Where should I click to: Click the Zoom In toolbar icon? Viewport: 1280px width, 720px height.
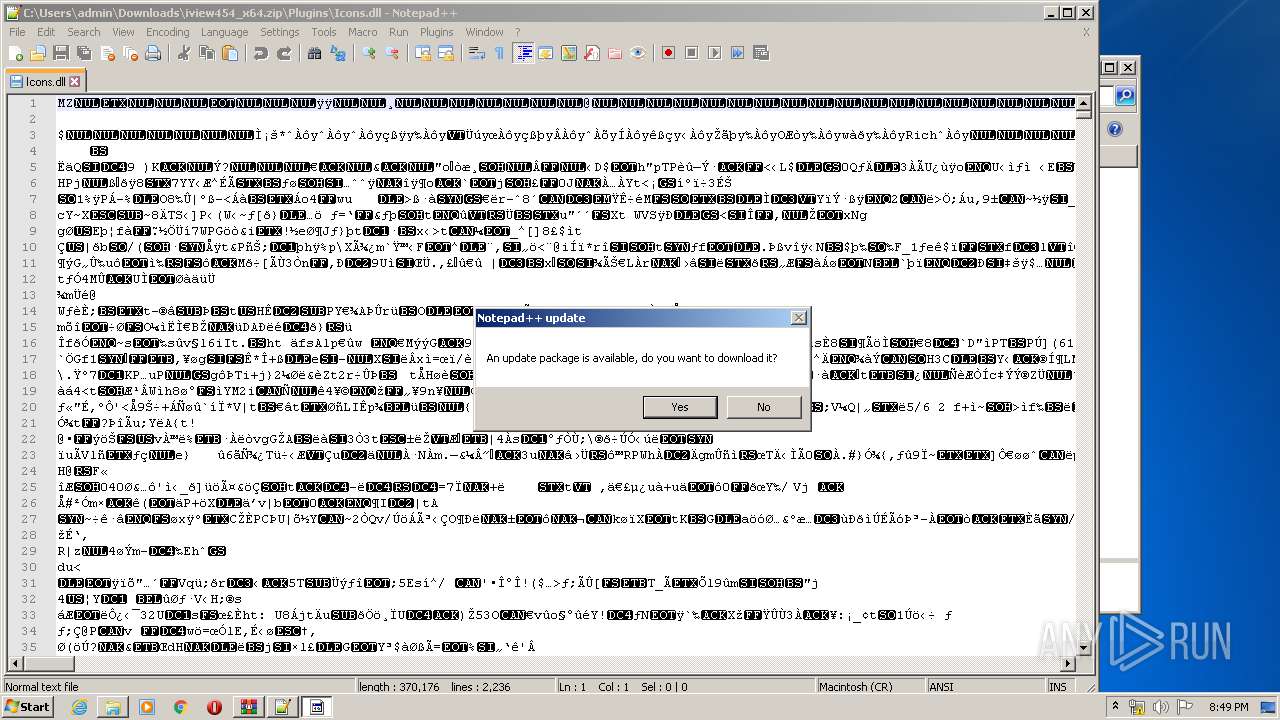pyautogui.click(x=369, y=53)
